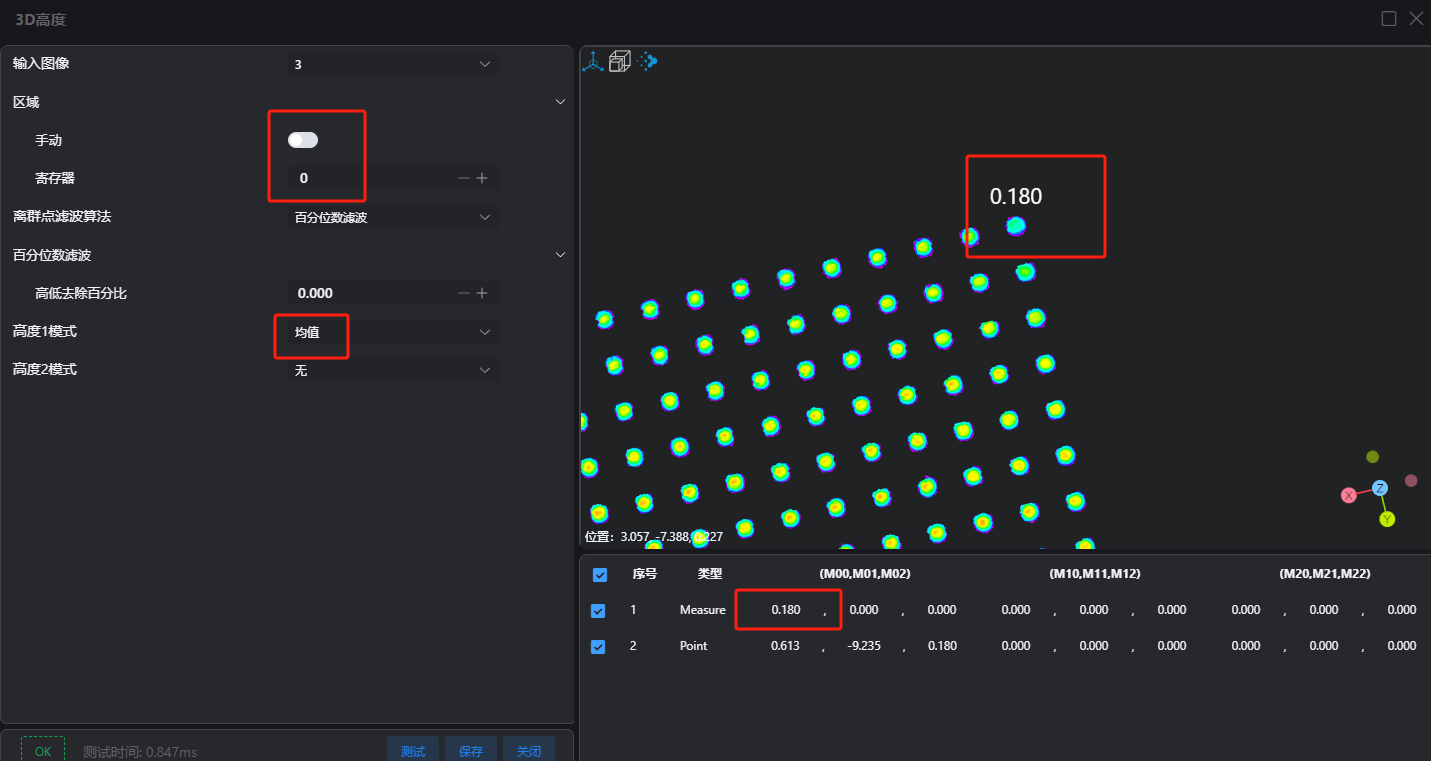Maximize the 3D高度 window
The image size is (1431, 761).
1389,18
